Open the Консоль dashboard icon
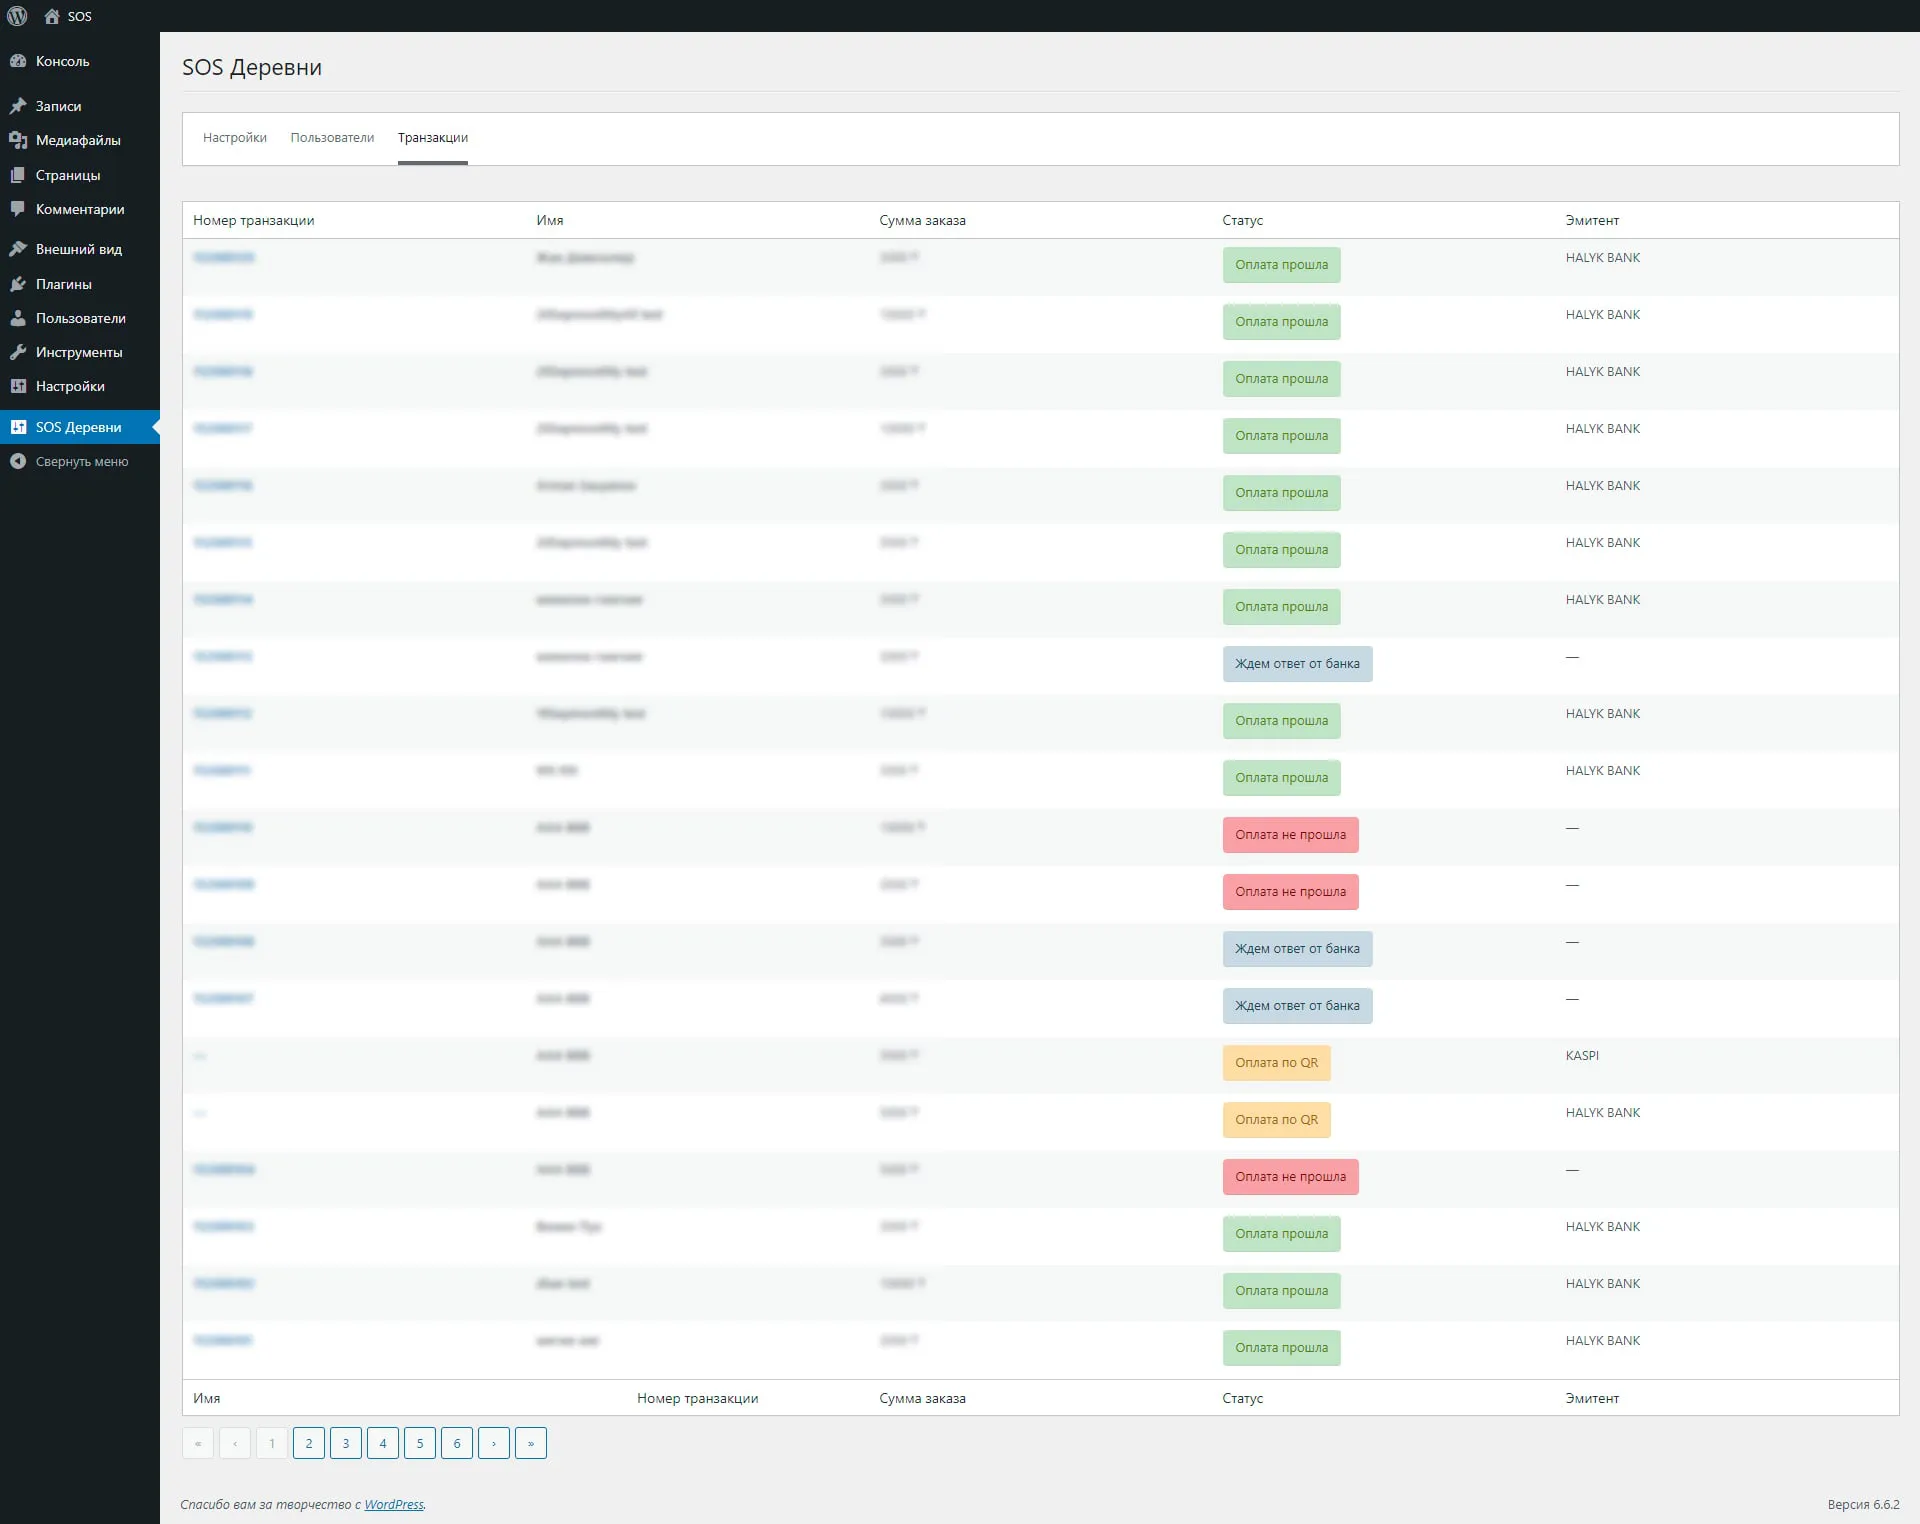The width and height of the screenshot is (1920, 1524). (18, 61)
